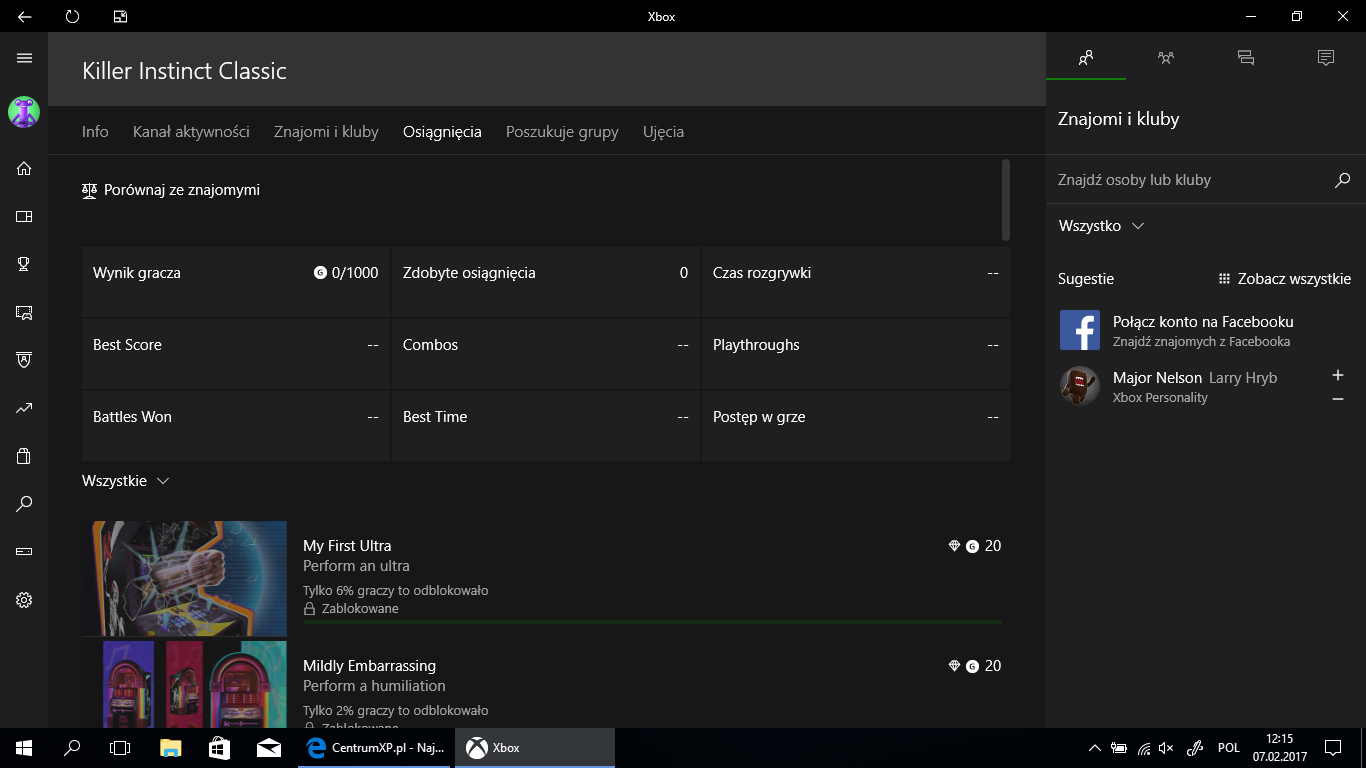Click the Mildly Embarrassing title text
The height and width of the screenshot is (768, 1366).
369,666
